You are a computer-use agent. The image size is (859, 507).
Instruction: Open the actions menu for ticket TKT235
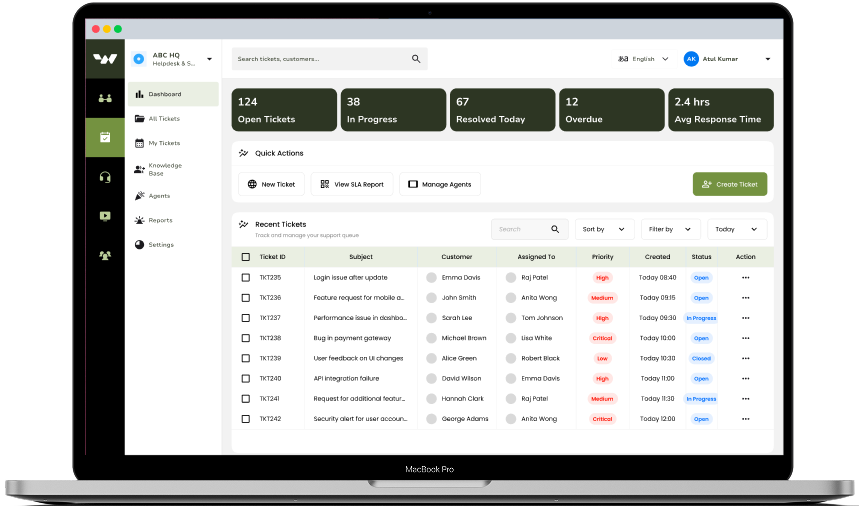pos(746,278)
